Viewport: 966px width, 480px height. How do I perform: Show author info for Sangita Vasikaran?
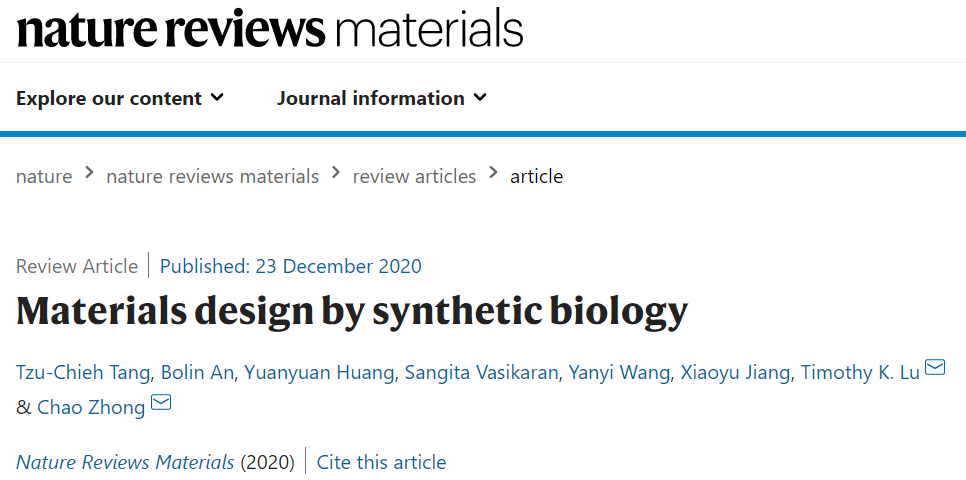[480, 373]
